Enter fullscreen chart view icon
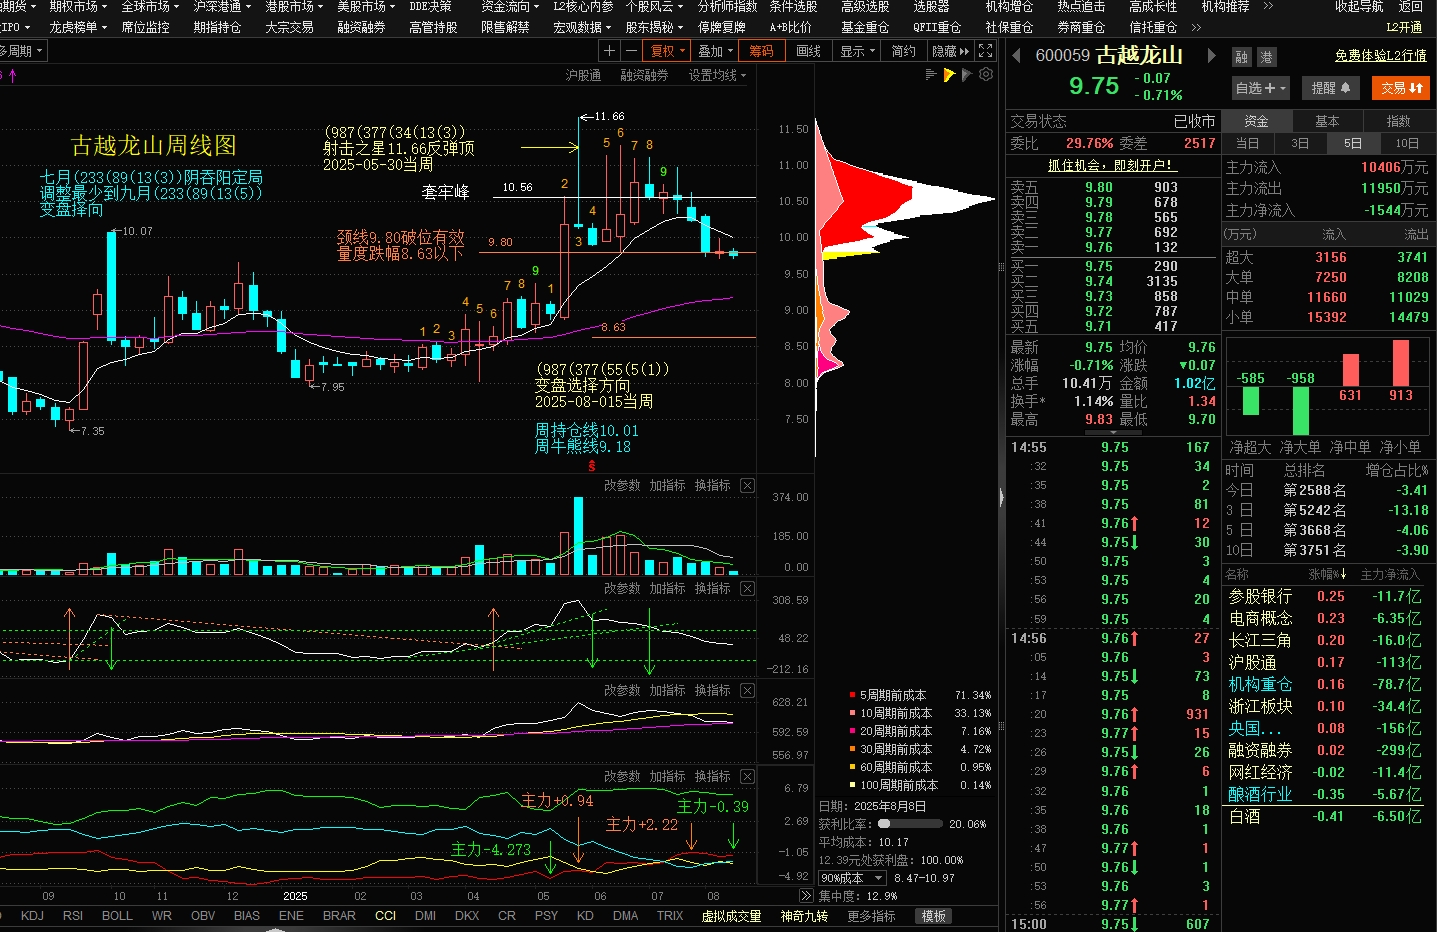Viewport: 1437px width, 932px height. [x=986, y=51]
